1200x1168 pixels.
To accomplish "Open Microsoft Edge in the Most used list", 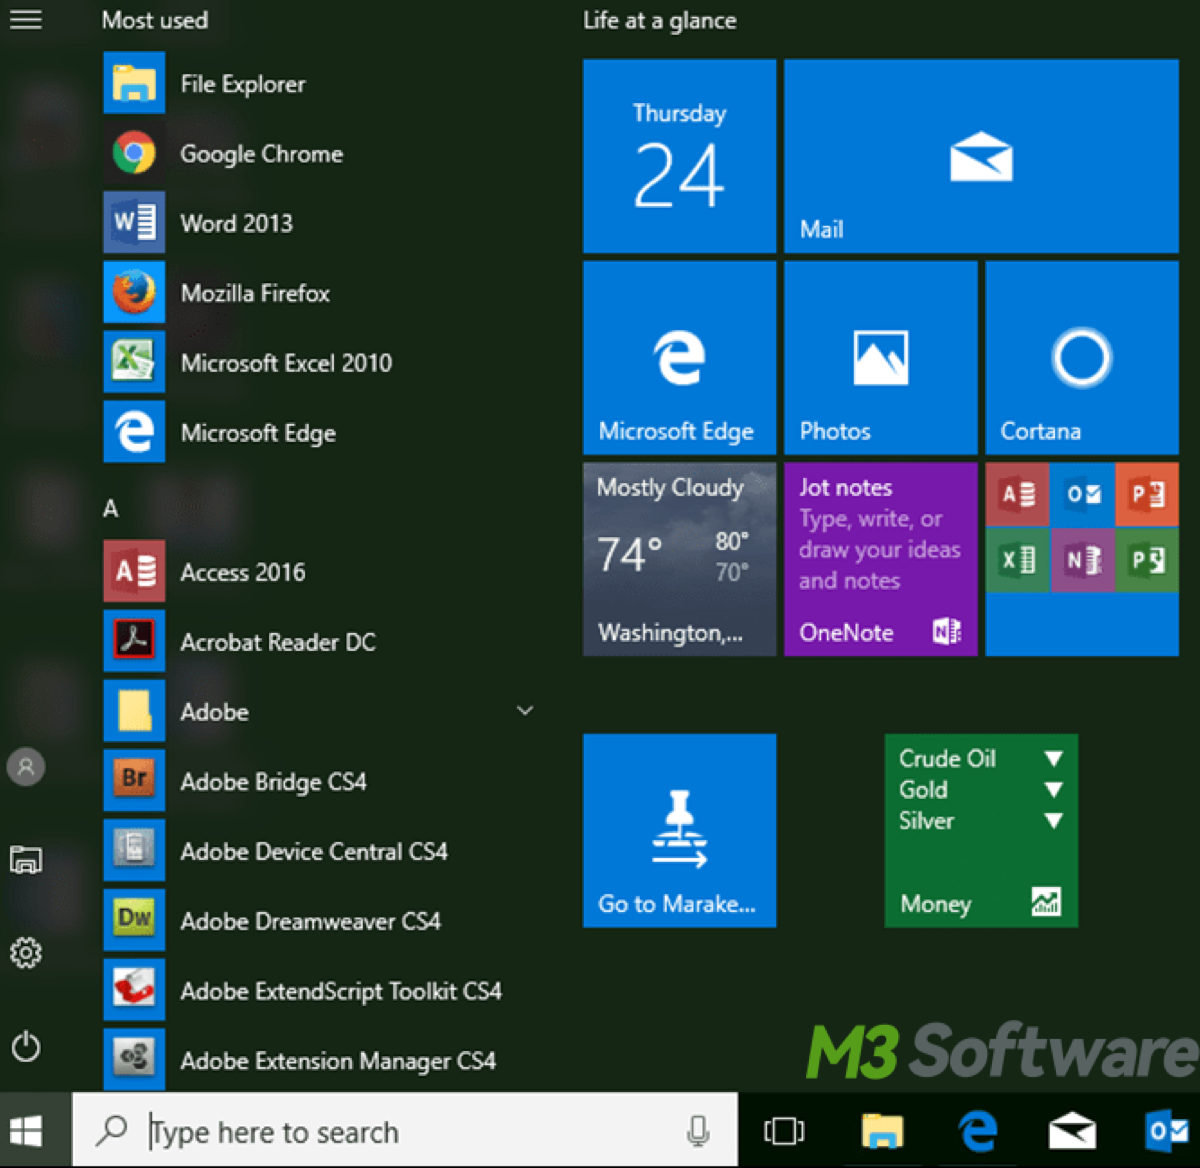I will coord(320,433).
